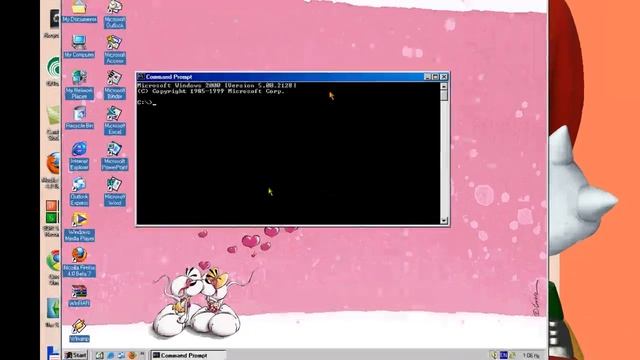Minimize the Command Prompt window
This screenshot has height=360, width=640.
[x=427, y=77]
